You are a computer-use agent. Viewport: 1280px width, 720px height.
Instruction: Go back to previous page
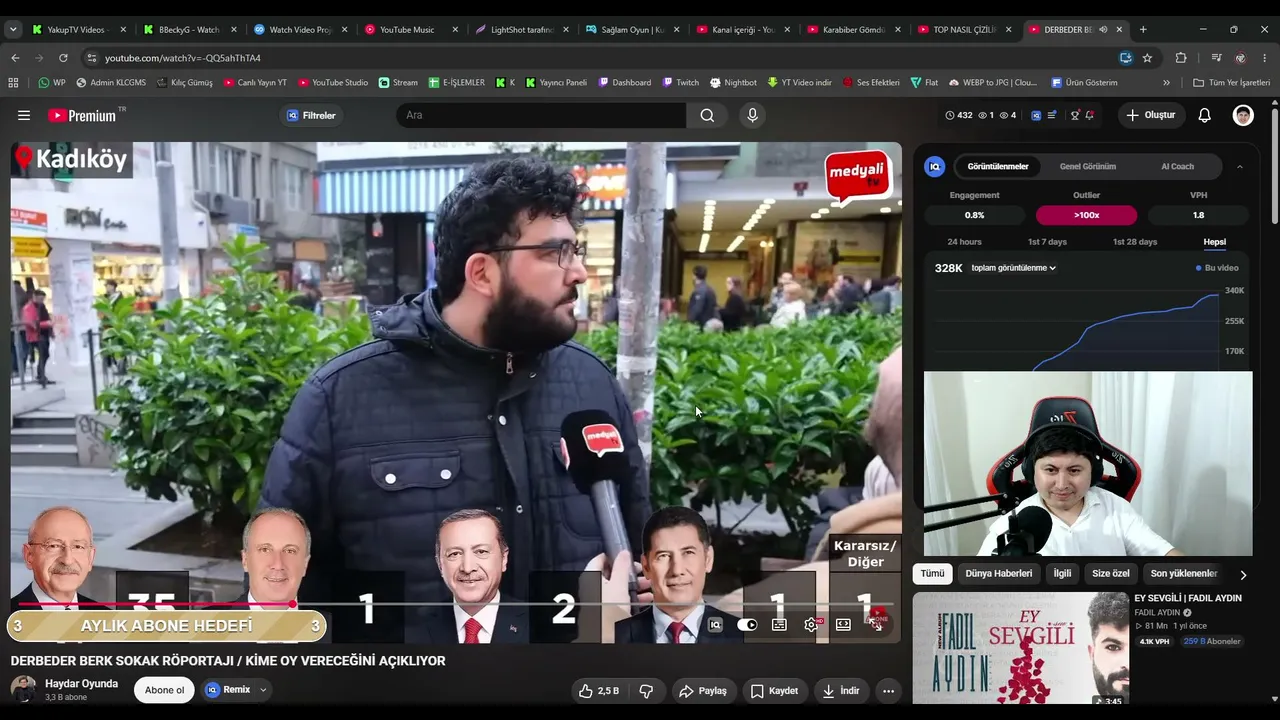click(x=15, y=58)
